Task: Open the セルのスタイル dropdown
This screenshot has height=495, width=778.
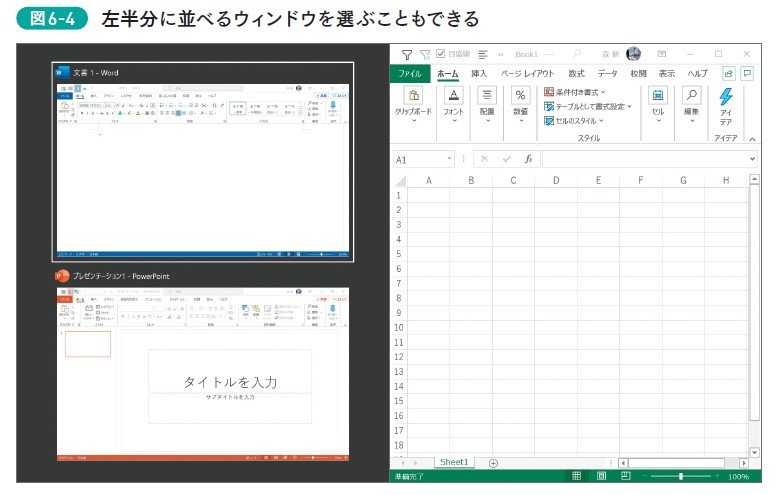Action: click(574, 121)
